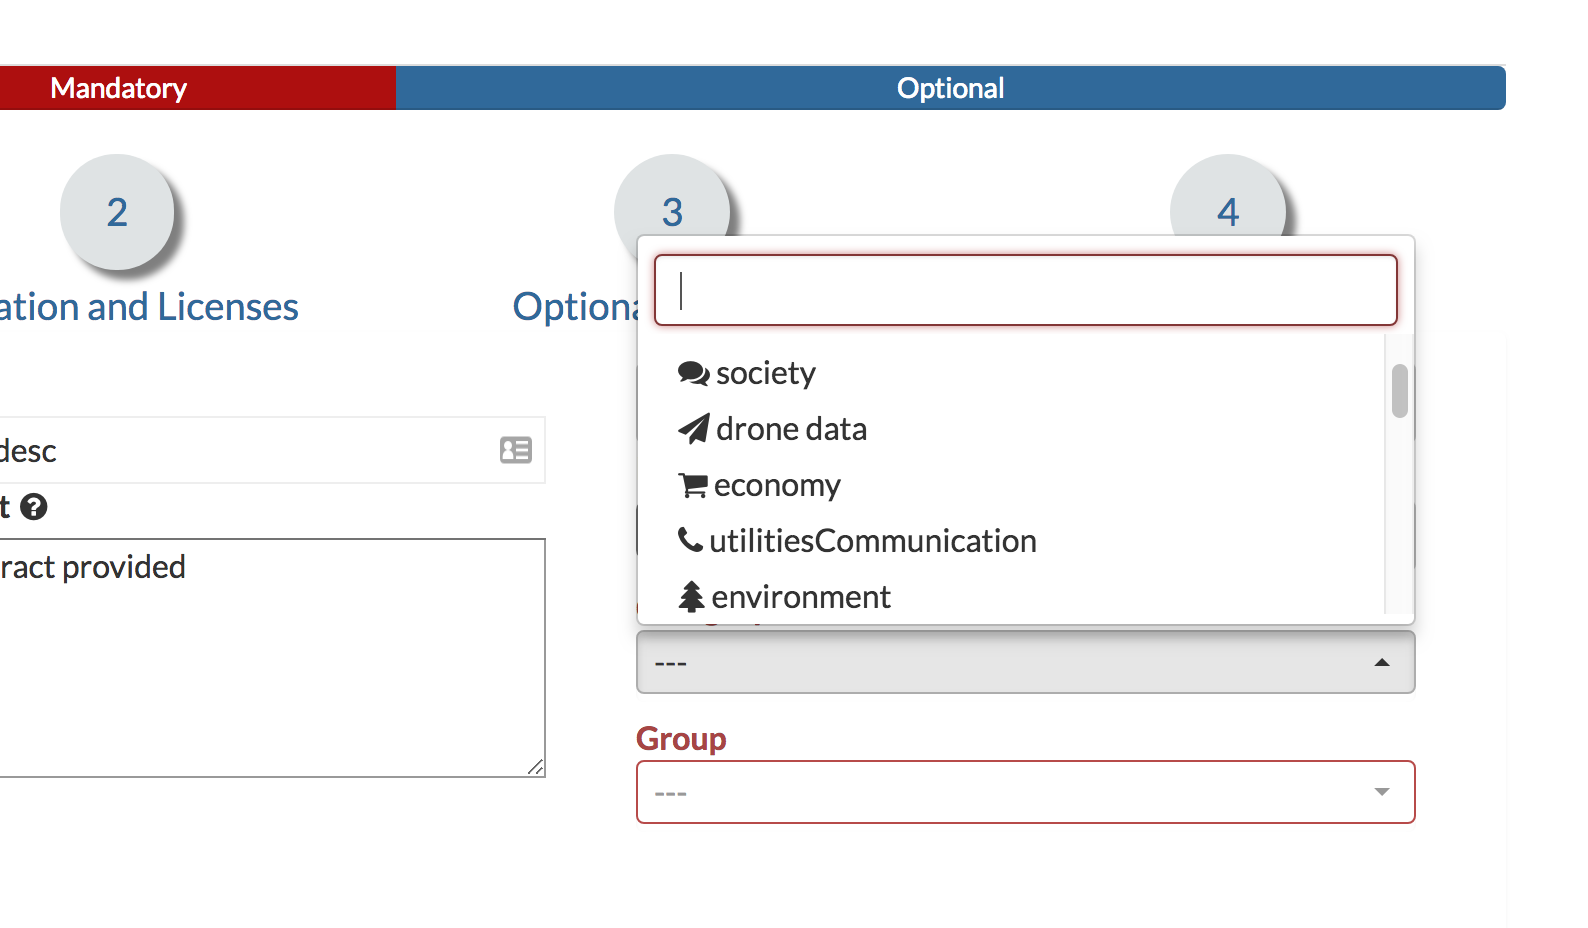Collapse the open category dropdown
The height and width of the screenshot is (928, 1588).
pyautogui.click(x=1026, y=662)
